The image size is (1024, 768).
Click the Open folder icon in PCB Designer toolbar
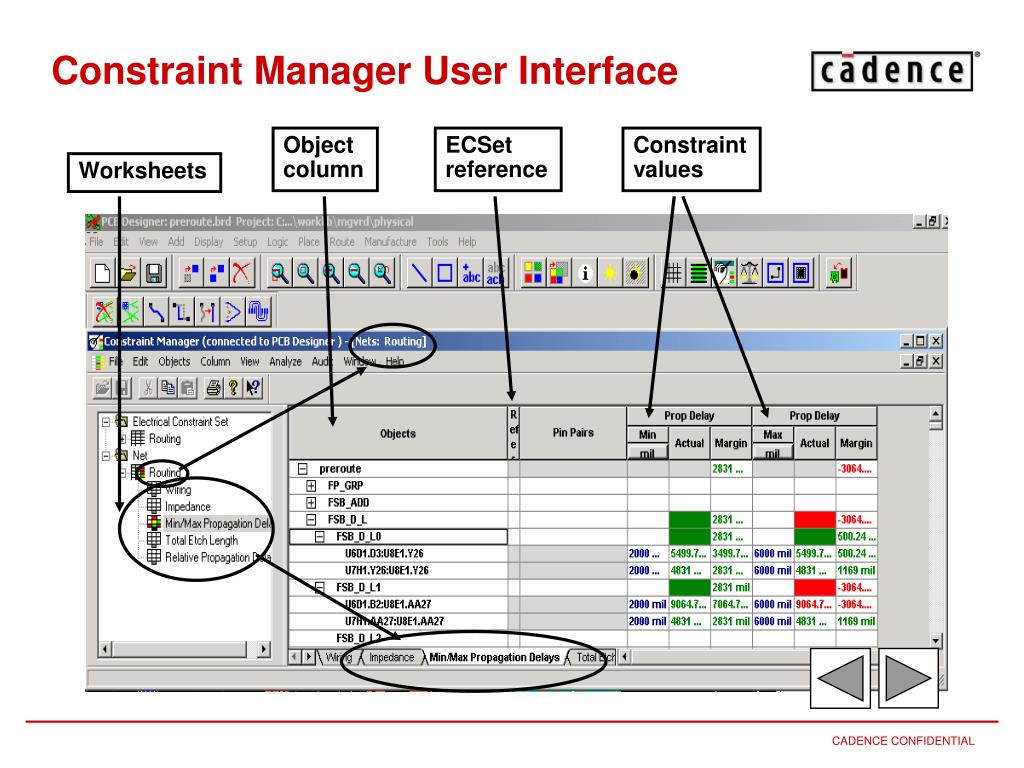point(128,272)
